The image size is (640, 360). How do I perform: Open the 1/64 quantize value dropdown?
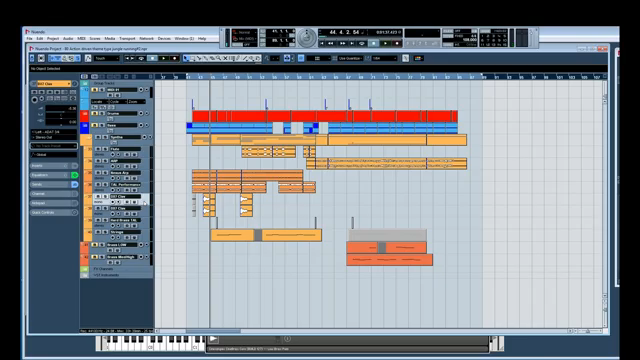[x=384, y=58]
